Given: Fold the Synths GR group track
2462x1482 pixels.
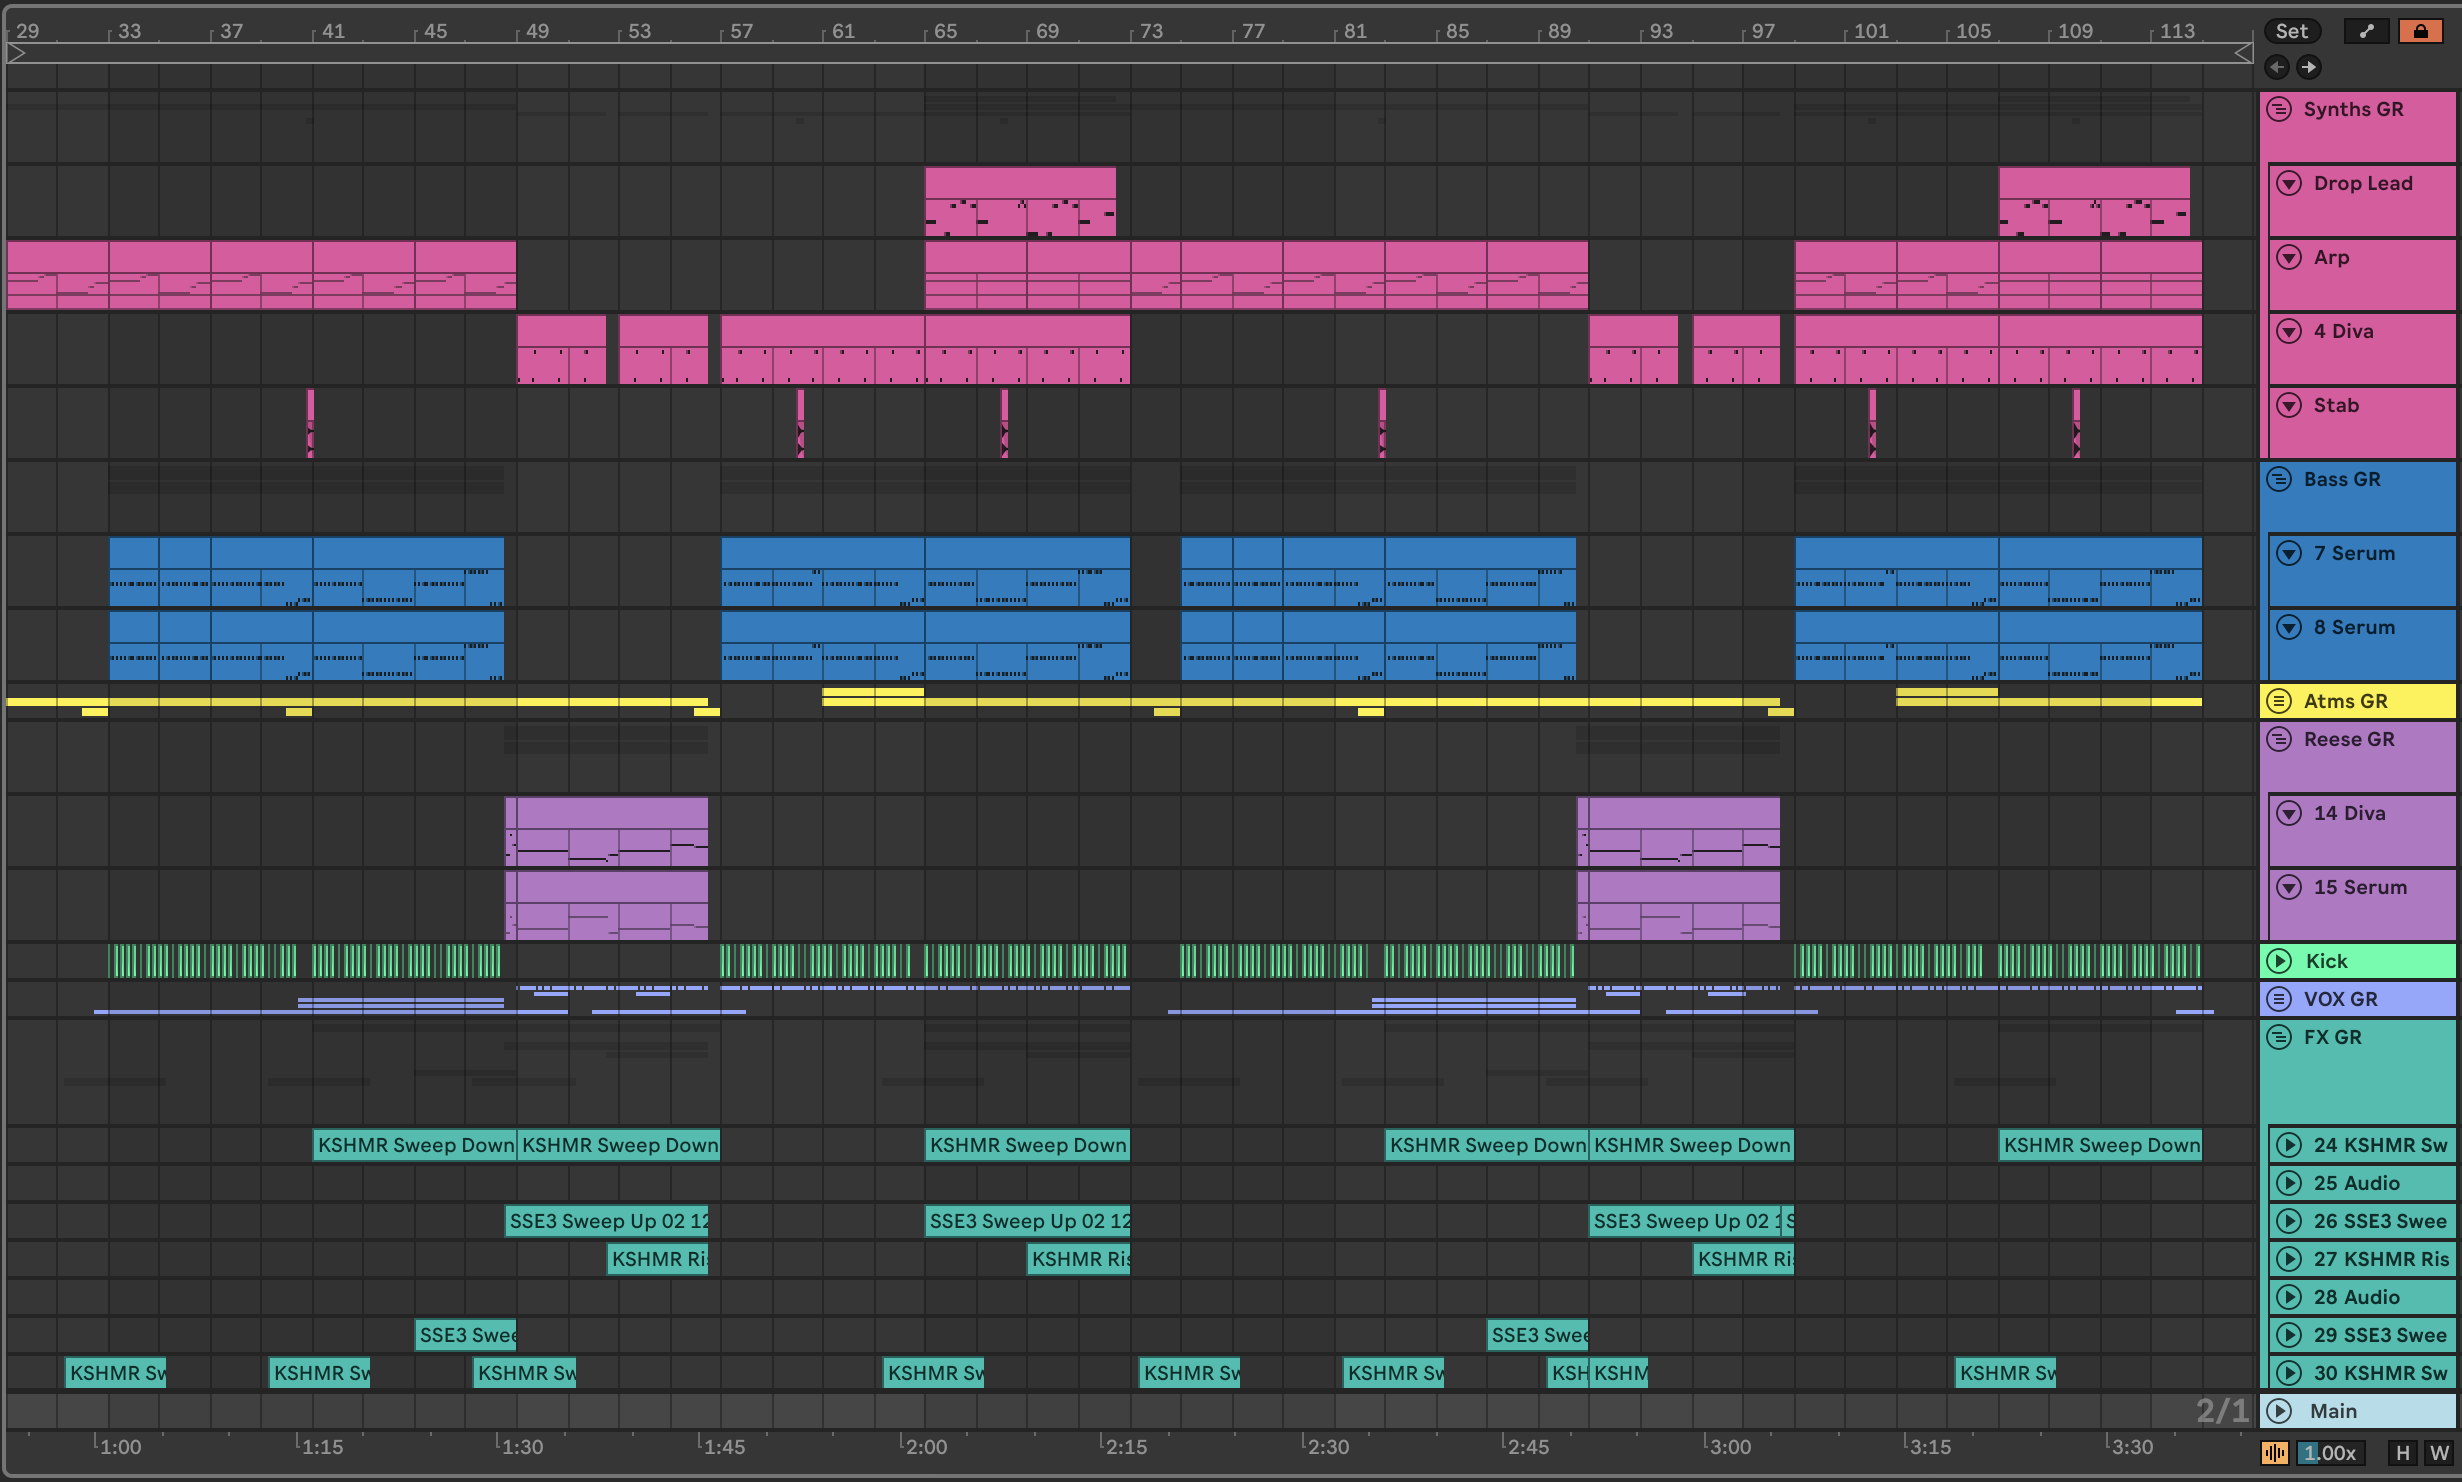Looking at the screenshot, I should [2279, 109].
